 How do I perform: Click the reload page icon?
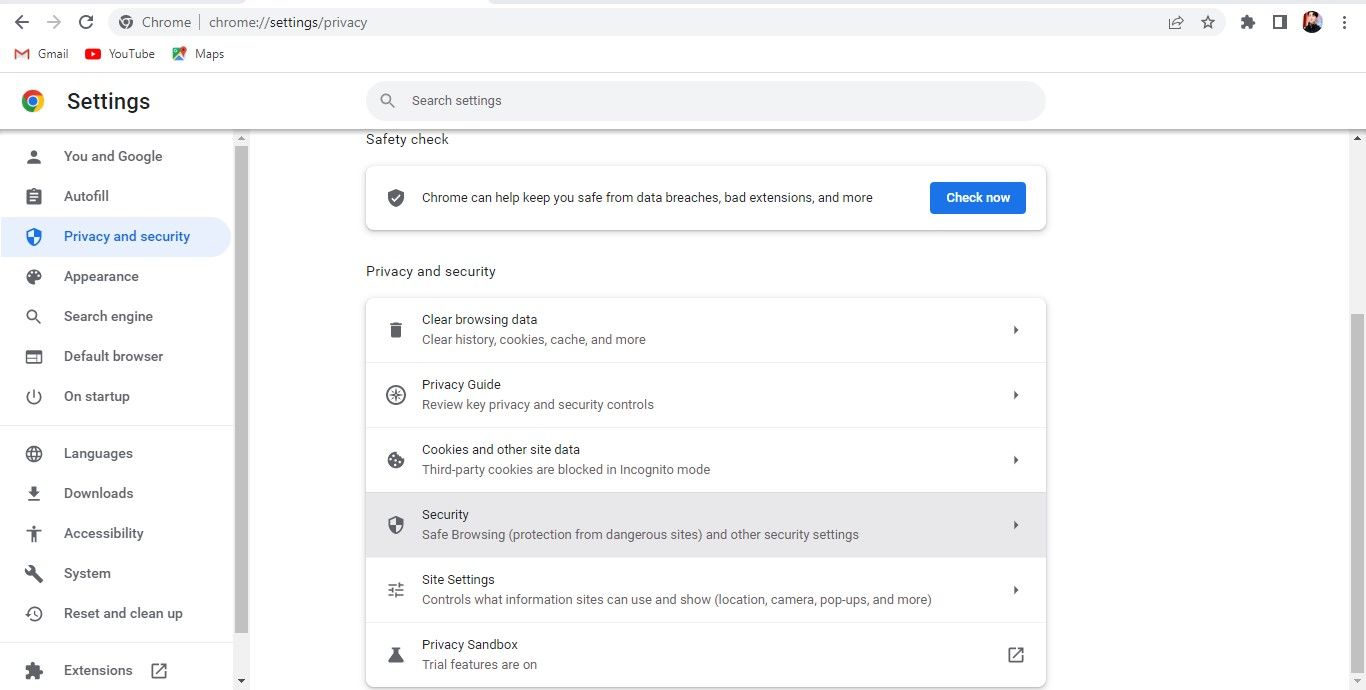pos(85,21)
